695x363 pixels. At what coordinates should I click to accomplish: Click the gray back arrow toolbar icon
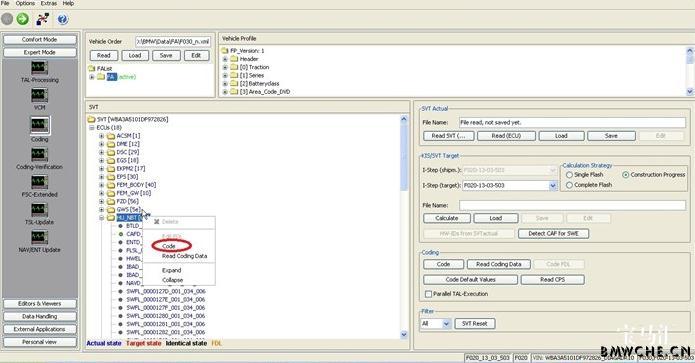pos(7,19)
